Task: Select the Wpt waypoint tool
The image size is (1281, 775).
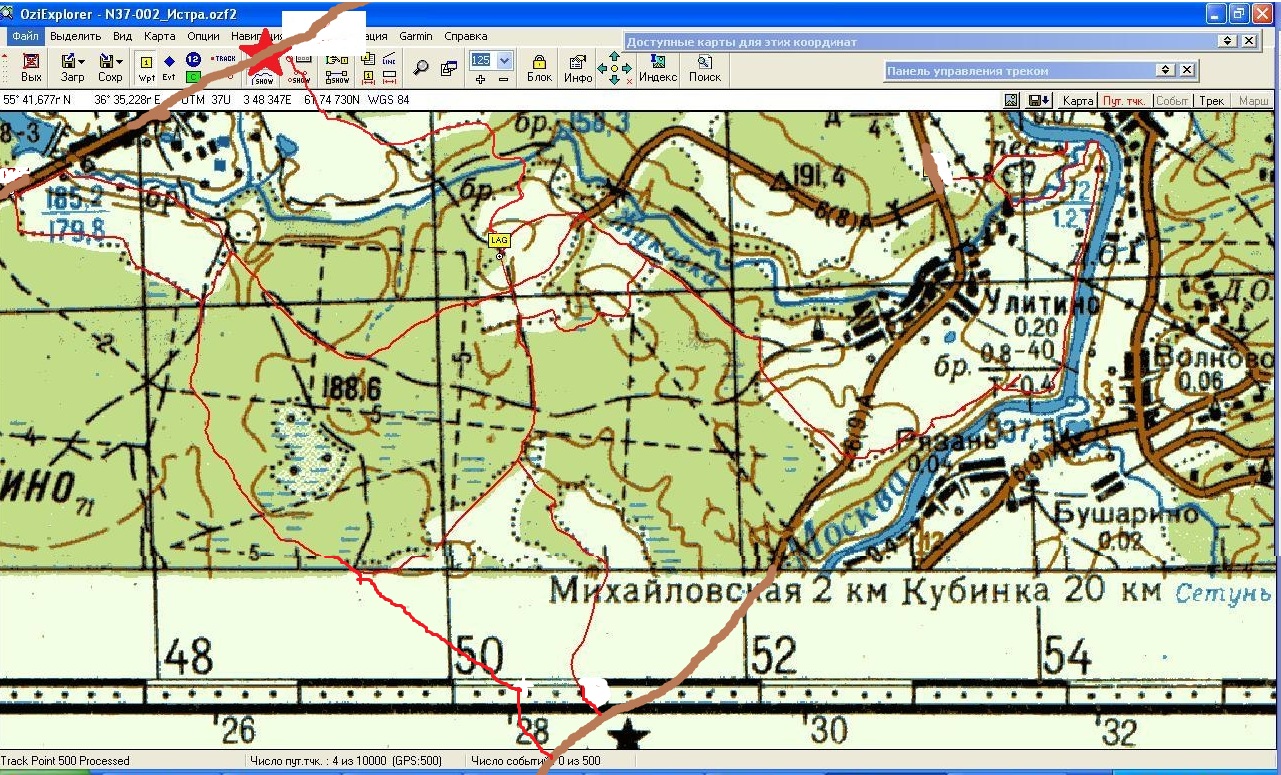Action: pos(146,67)
